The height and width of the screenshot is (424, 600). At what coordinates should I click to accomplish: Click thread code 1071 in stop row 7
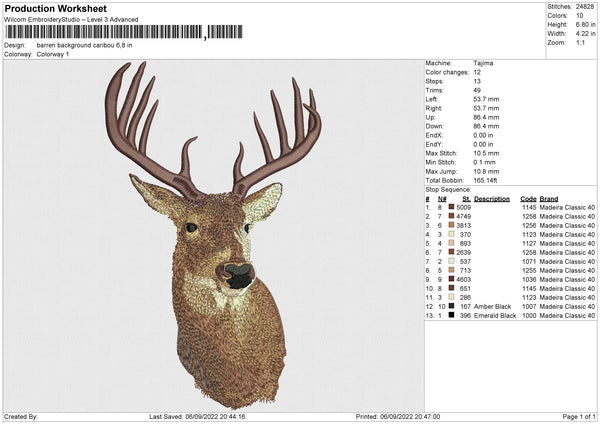click(529, 261)
